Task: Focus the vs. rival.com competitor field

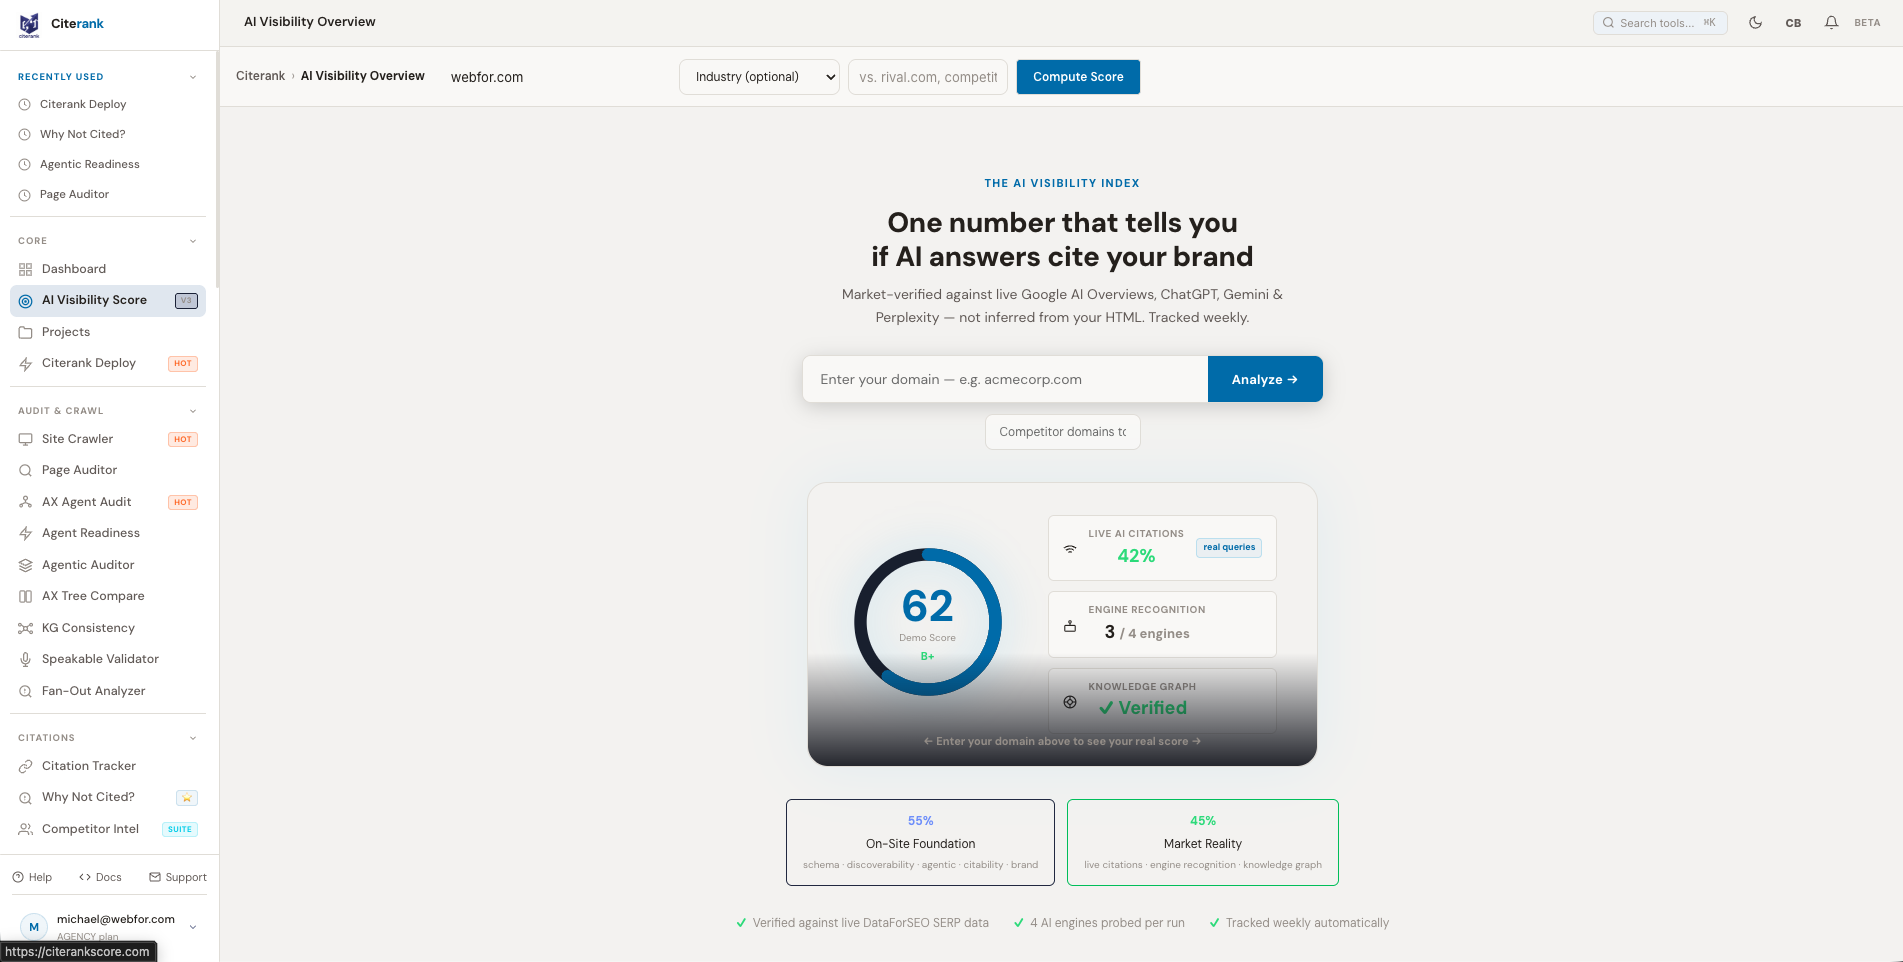Action: pos(928,77)
